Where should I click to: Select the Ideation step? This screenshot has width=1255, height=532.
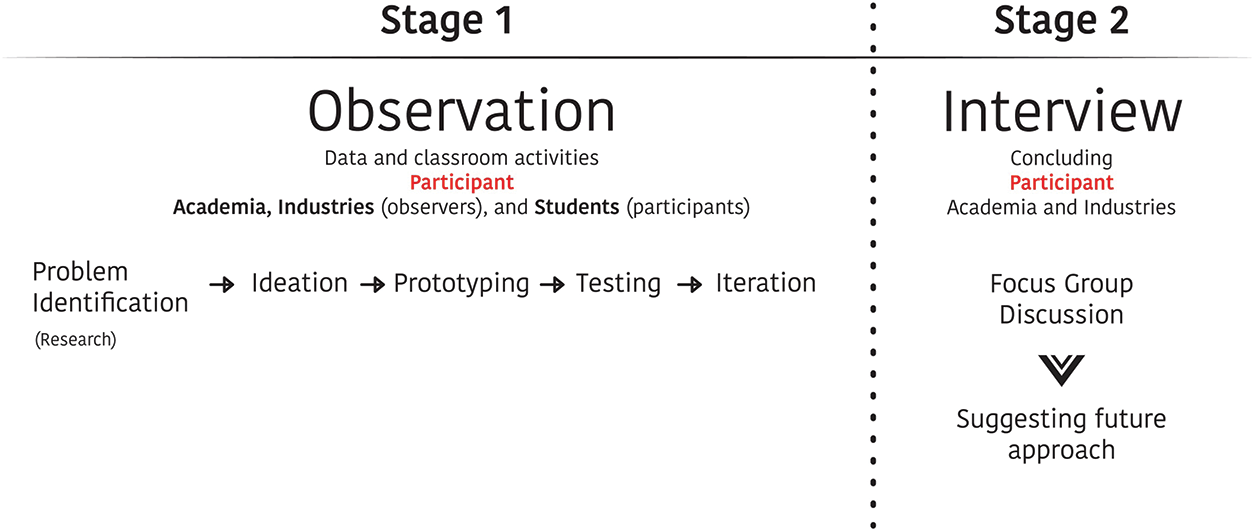point(299,284)
